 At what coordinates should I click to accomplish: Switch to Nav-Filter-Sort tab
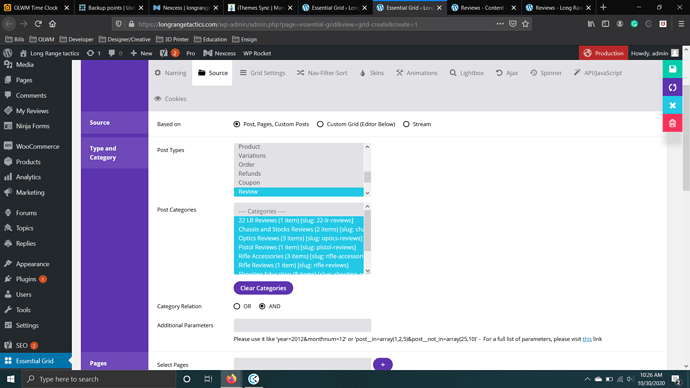(x=322, y=73)
